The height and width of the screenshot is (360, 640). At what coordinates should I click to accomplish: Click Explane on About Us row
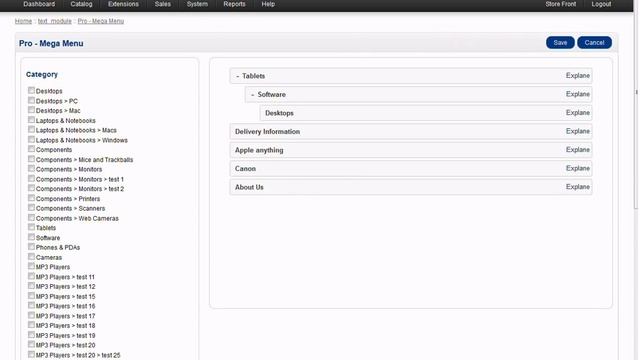click(578, 187)
